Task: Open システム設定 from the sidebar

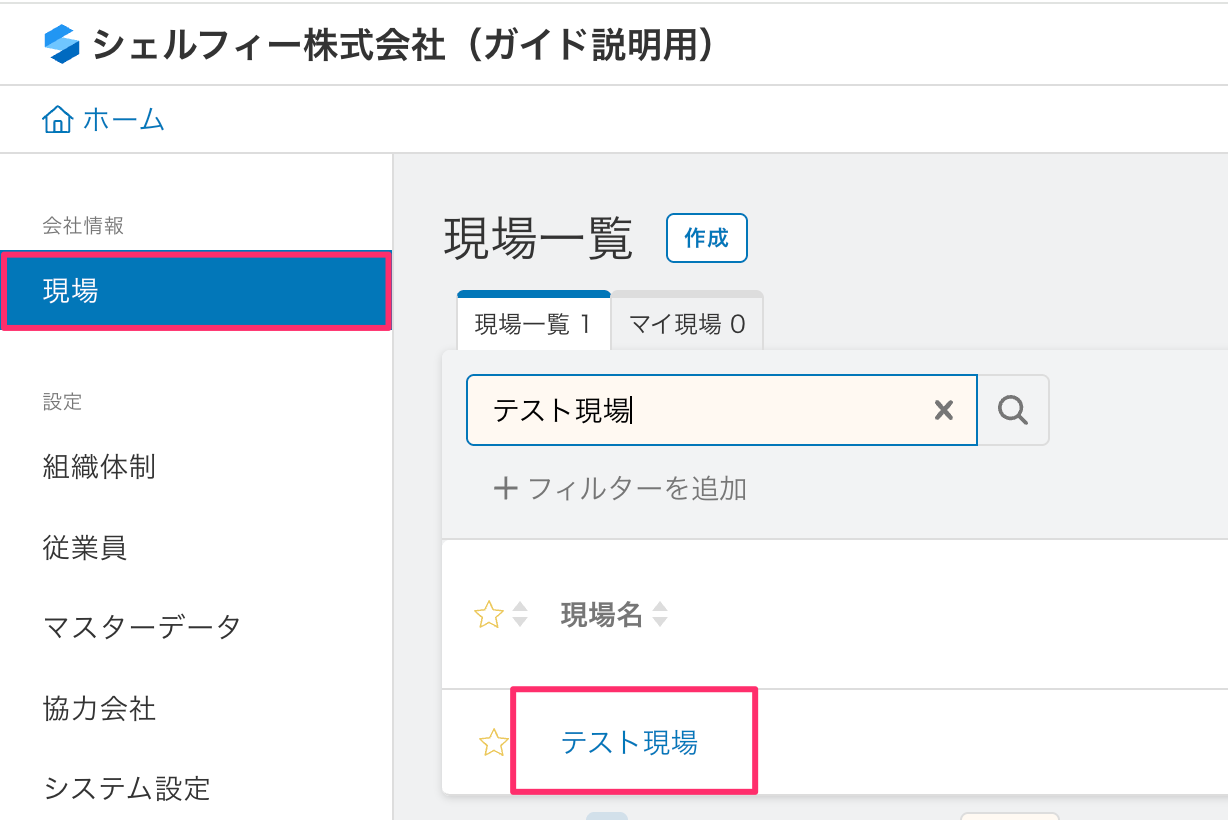Action: [127, 789]
